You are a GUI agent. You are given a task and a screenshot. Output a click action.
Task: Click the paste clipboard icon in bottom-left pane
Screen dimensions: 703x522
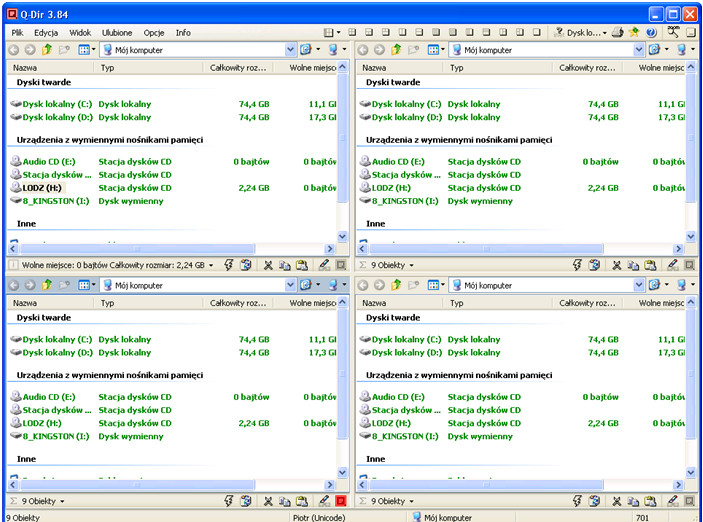302,501
